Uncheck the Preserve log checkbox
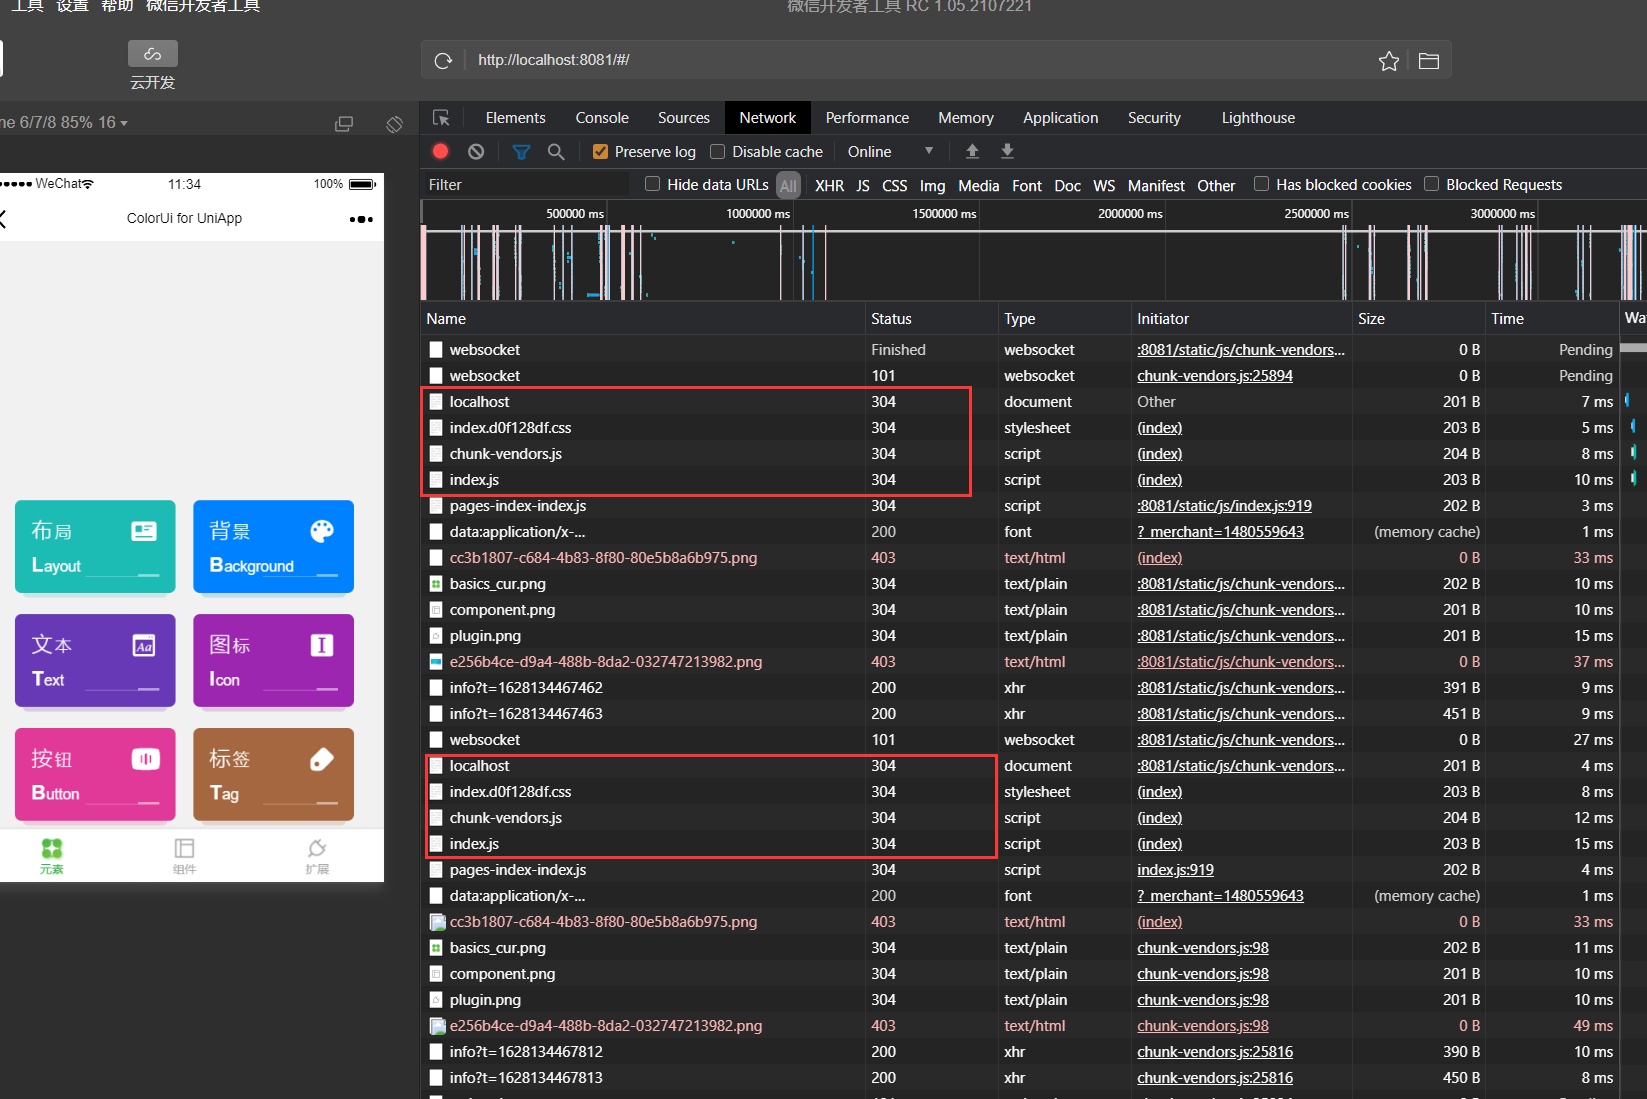This screenshot has width=1647, height=1099. pyautogui.click(x=600, y=152)
